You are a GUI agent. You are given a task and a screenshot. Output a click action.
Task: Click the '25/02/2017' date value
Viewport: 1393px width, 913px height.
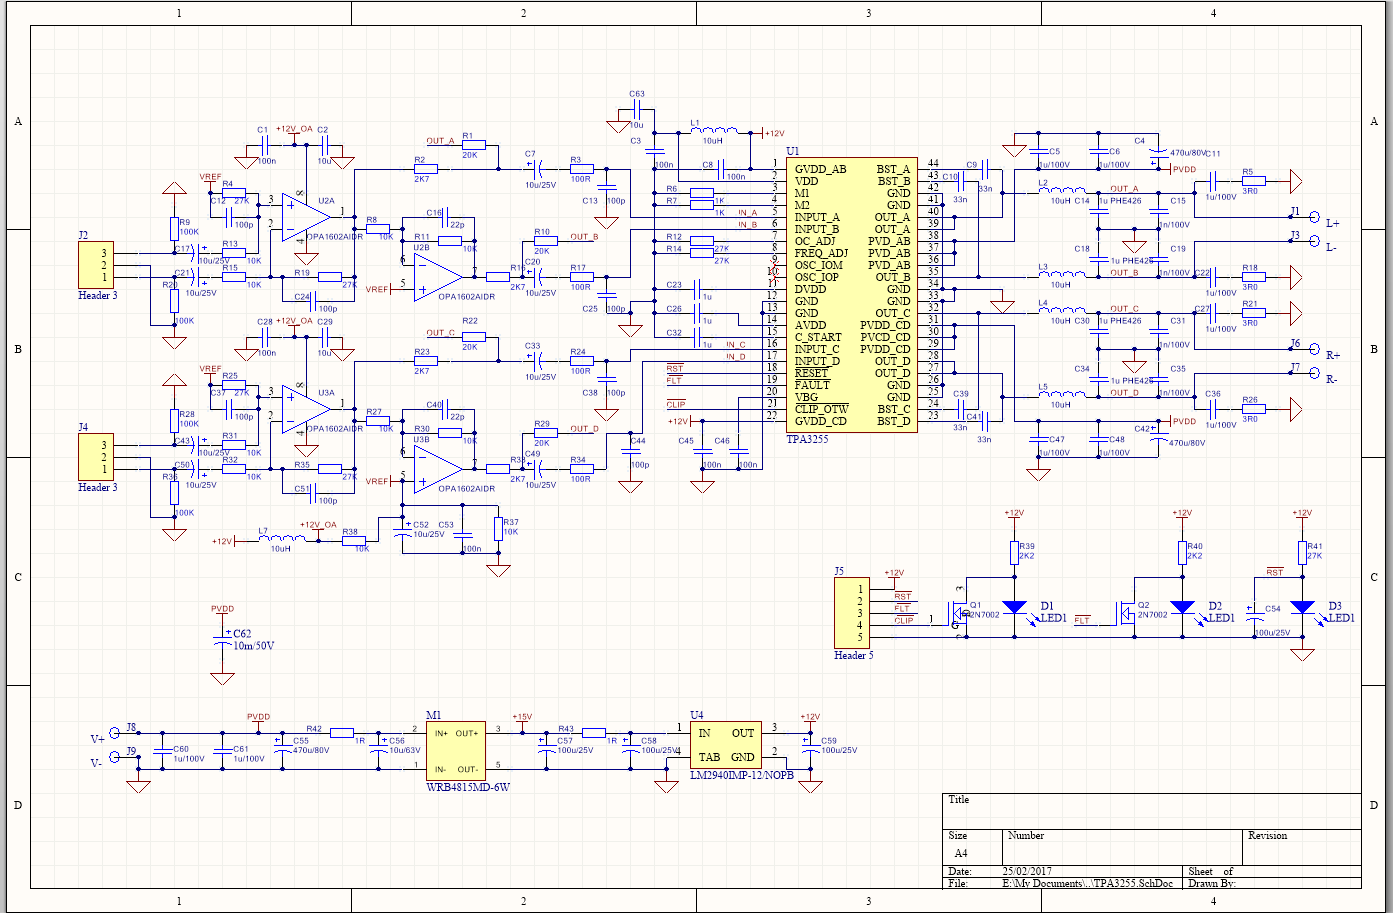click(1028, 872)
